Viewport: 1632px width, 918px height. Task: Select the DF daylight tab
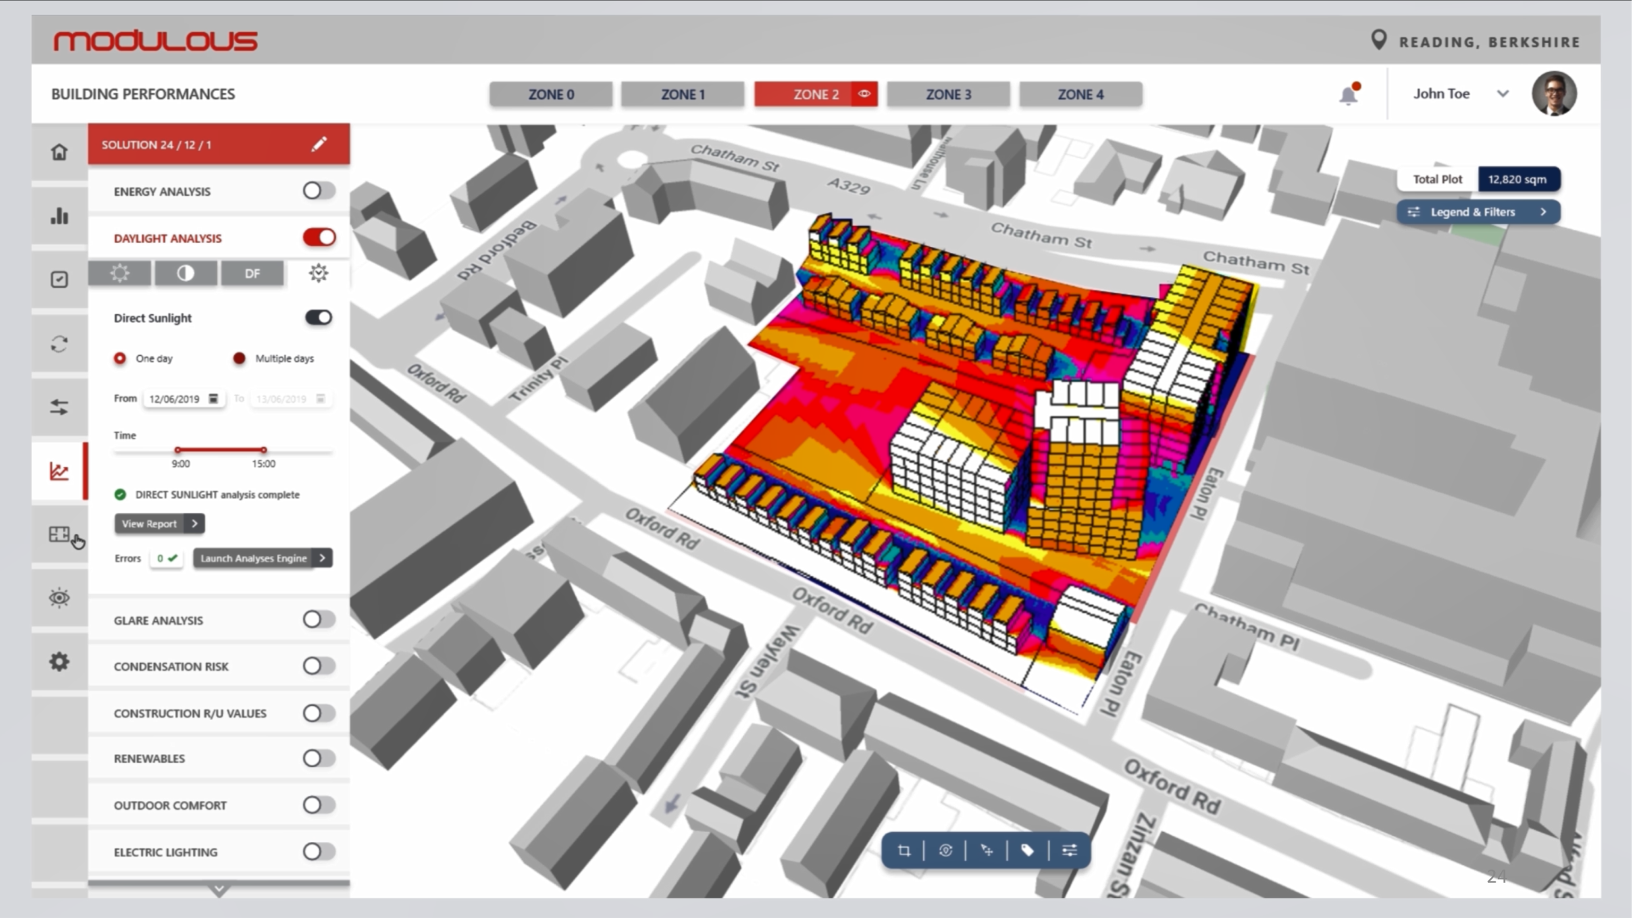click(252, 273)
